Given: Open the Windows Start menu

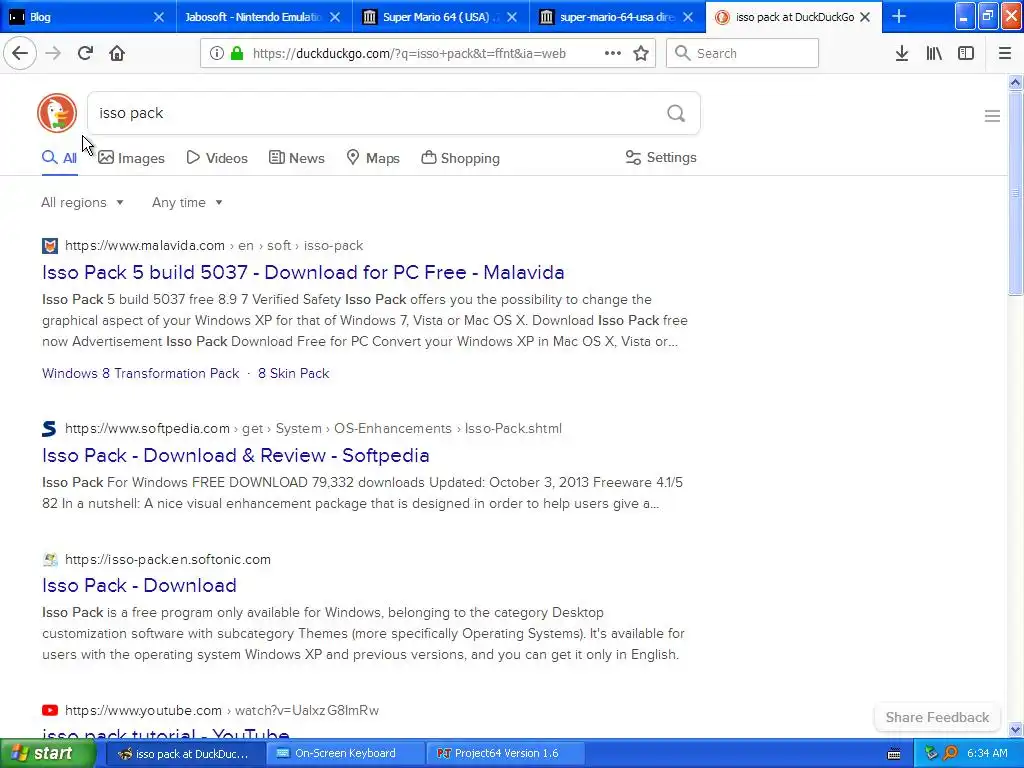Looking at the screenshot, I should (47, 753).
